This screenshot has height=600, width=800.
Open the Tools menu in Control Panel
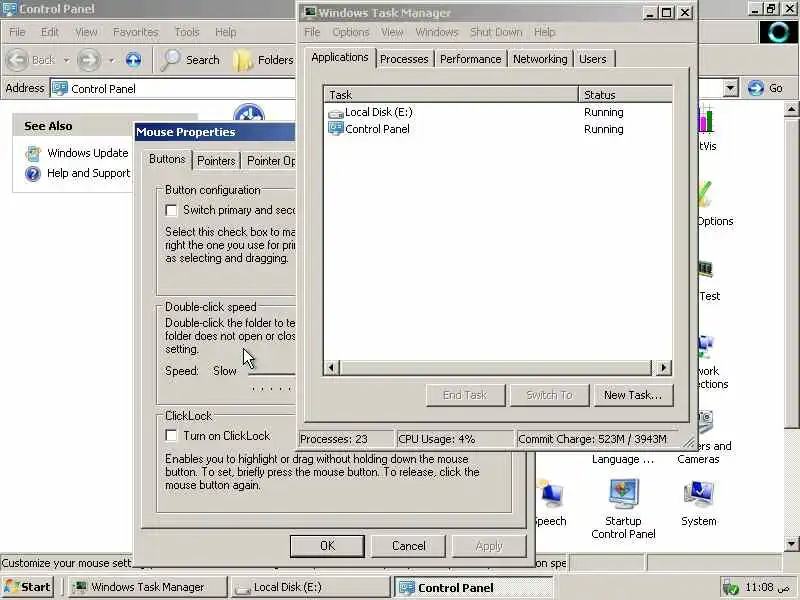187,32
